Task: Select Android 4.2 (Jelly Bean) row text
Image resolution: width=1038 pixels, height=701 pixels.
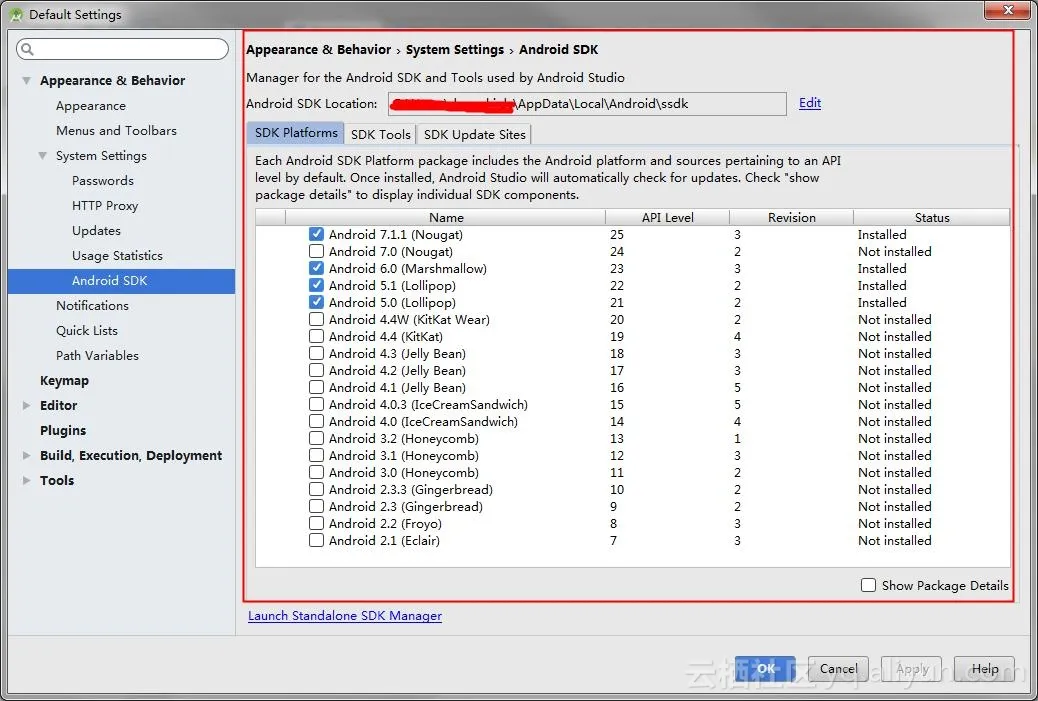Action: [397, 371]
